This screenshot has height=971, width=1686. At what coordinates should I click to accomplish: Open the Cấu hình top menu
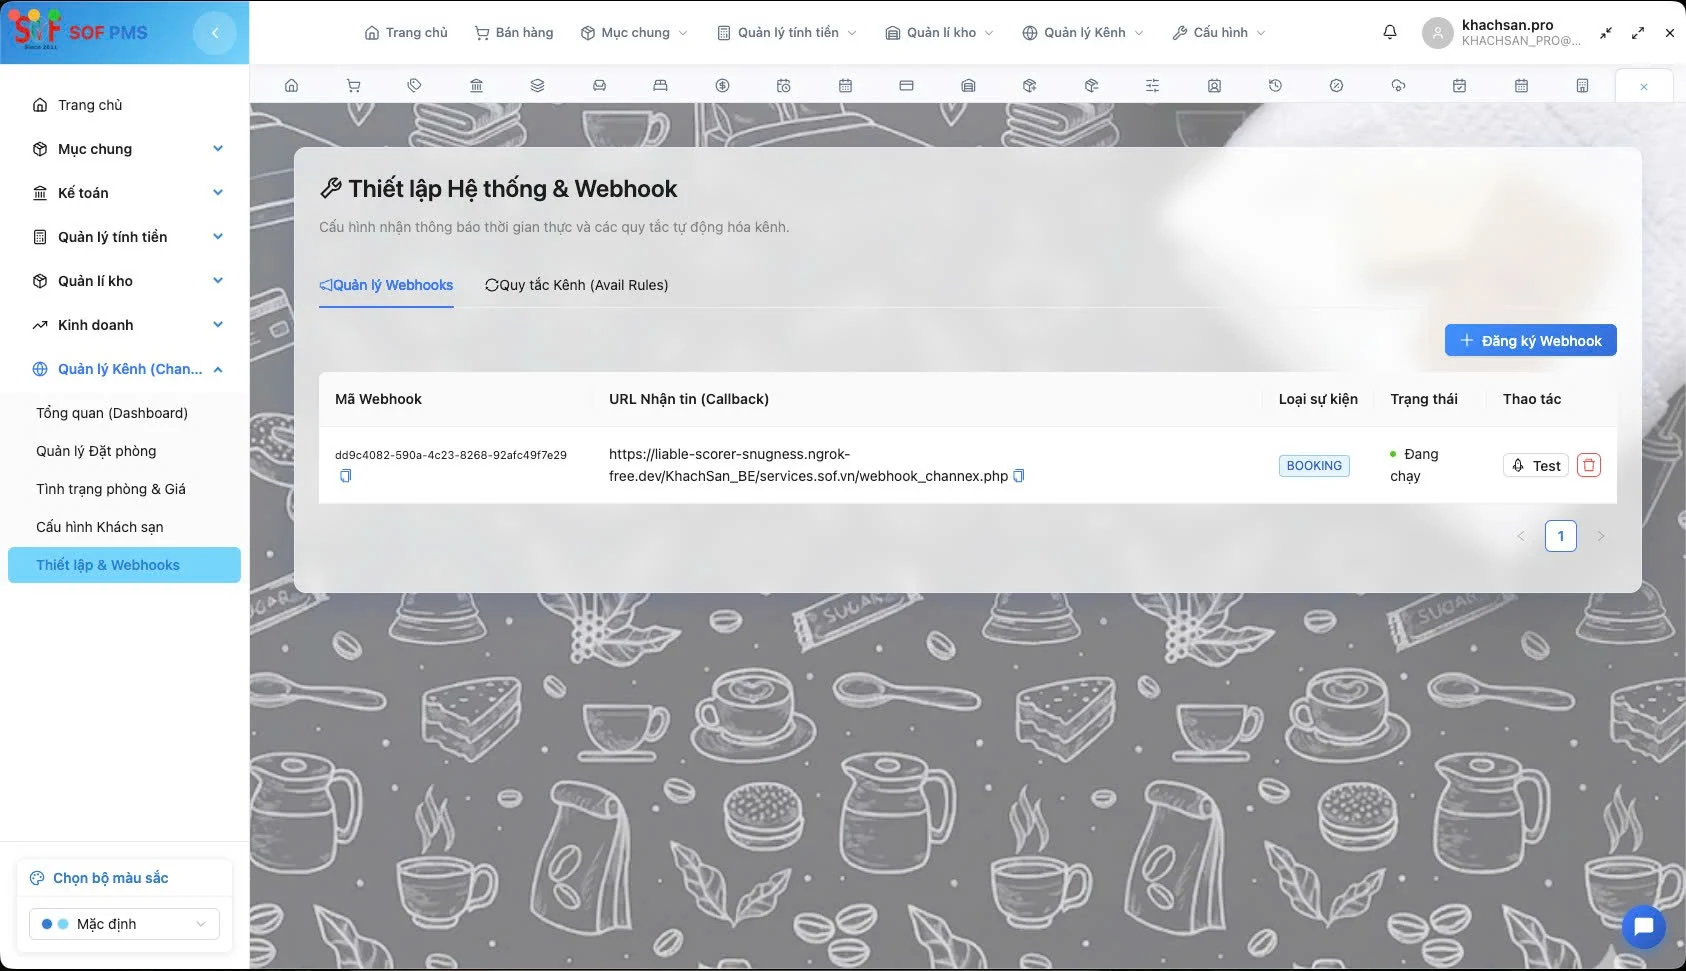1219,33
